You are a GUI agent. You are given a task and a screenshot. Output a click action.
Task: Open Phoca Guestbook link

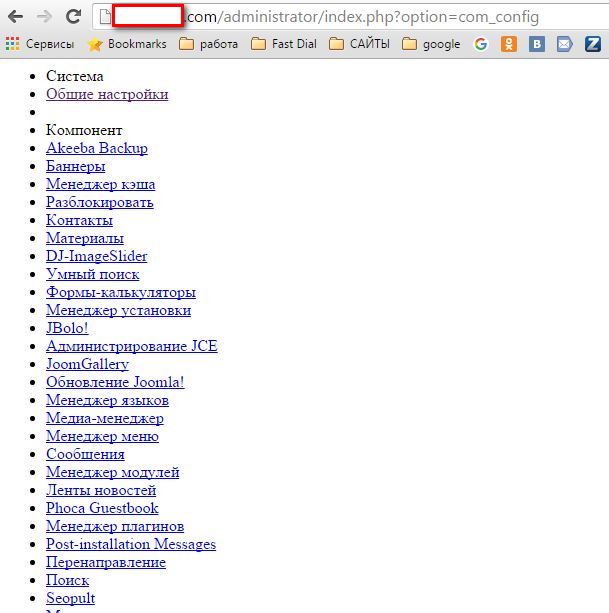click(x=102, y=508)
